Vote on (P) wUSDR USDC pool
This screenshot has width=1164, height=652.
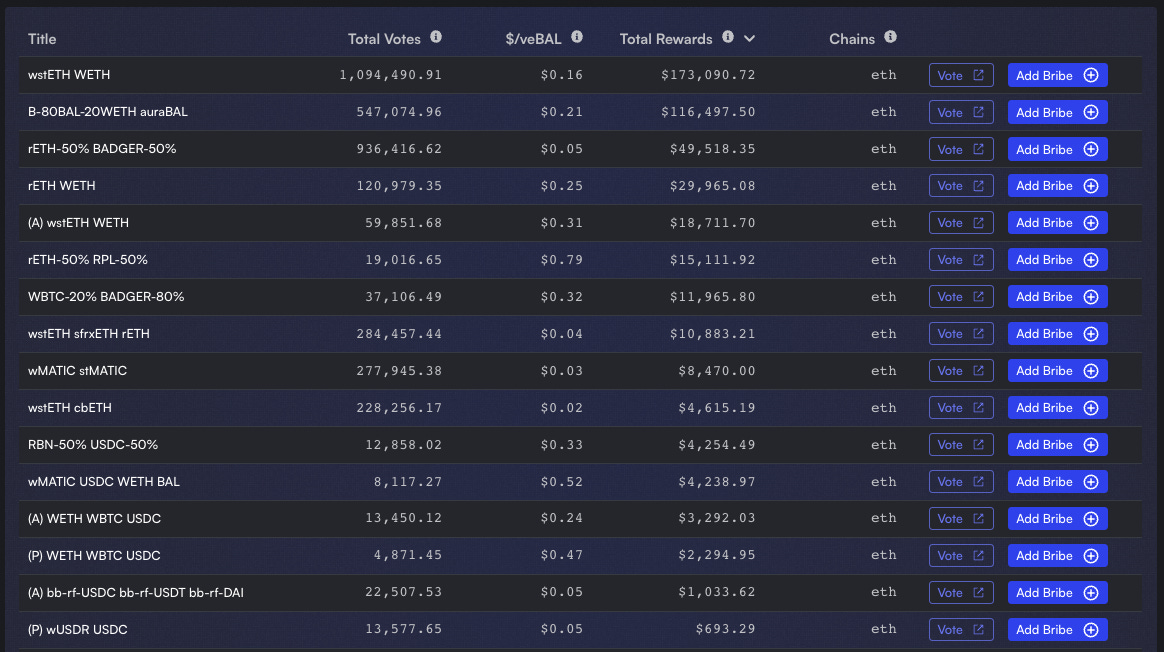961,630
